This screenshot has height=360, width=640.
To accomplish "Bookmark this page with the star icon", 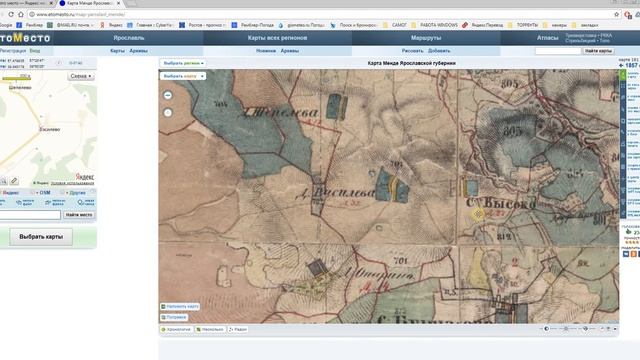I will tap(617, 14).
